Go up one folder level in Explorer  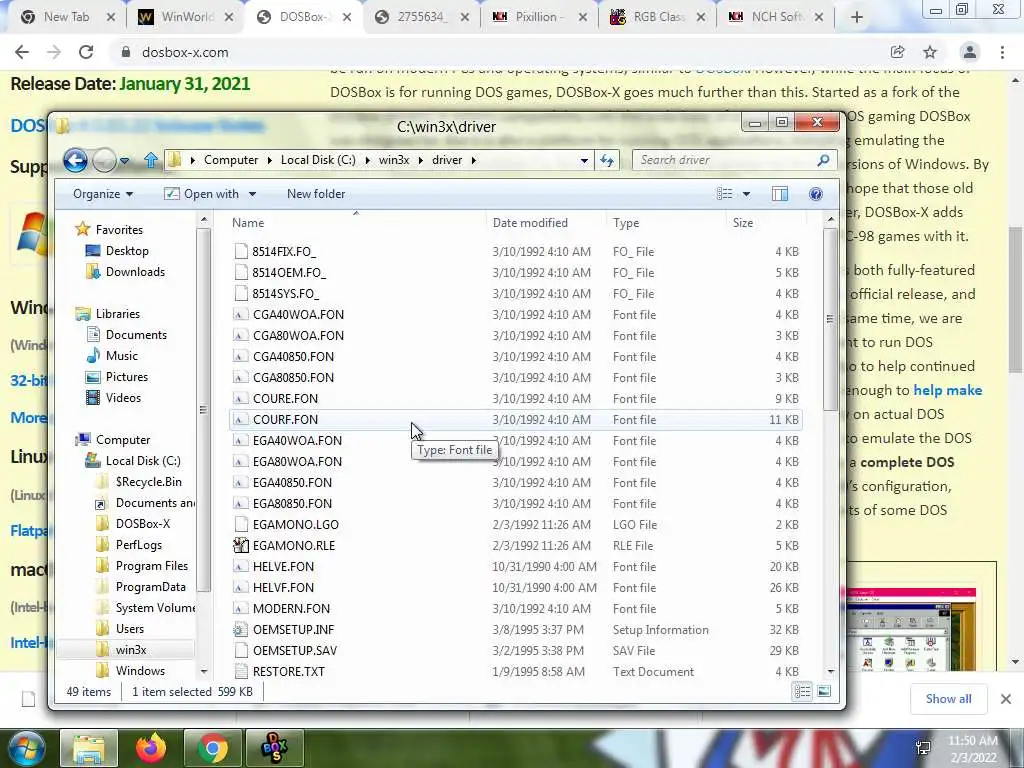click(x=151, y=160)
